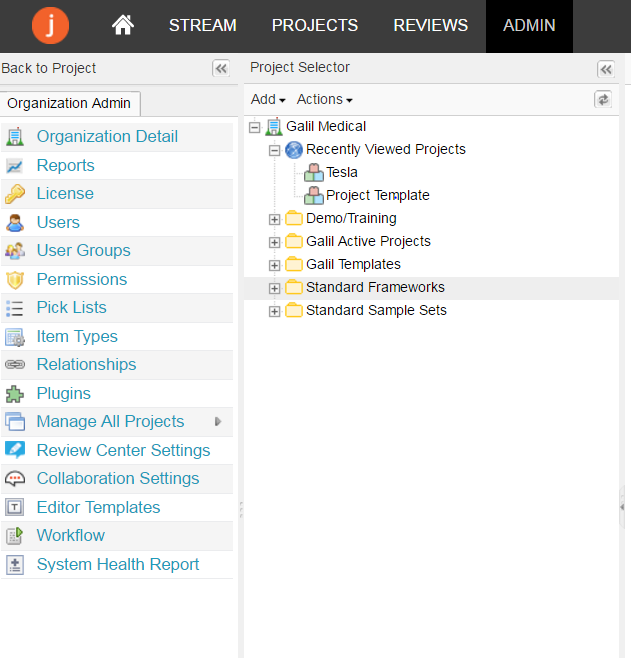
Task: Expand the Standard Sample Sets folder
Action: [x=274, y=311]
